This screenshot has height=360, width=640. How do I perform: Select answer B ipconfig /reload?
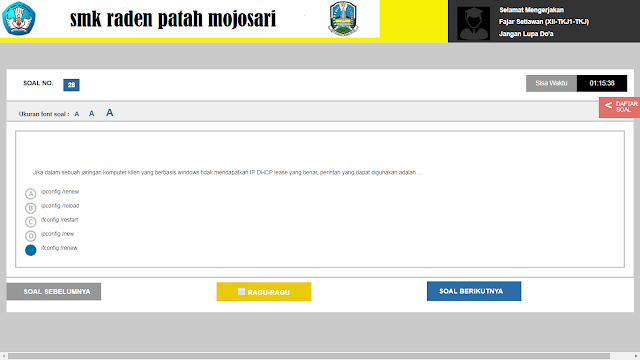[31, 208]
